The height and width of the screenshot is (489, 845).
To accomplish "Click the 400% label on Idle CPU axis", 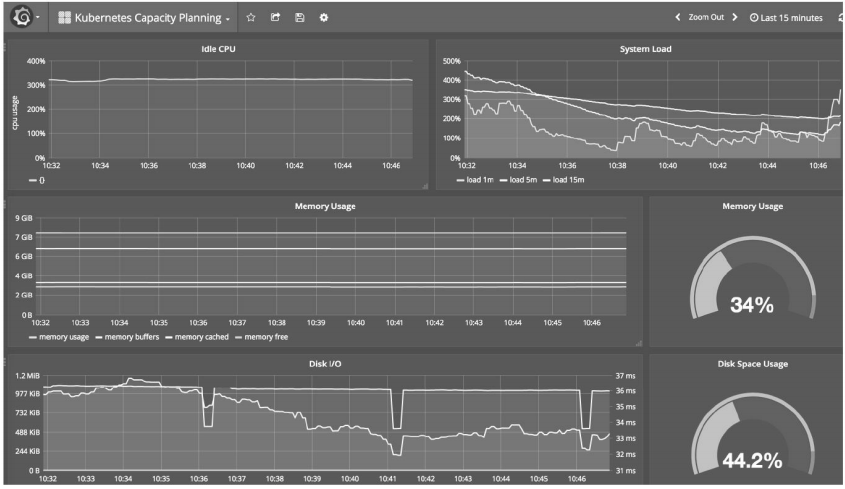I will click(x=36, y=61).
